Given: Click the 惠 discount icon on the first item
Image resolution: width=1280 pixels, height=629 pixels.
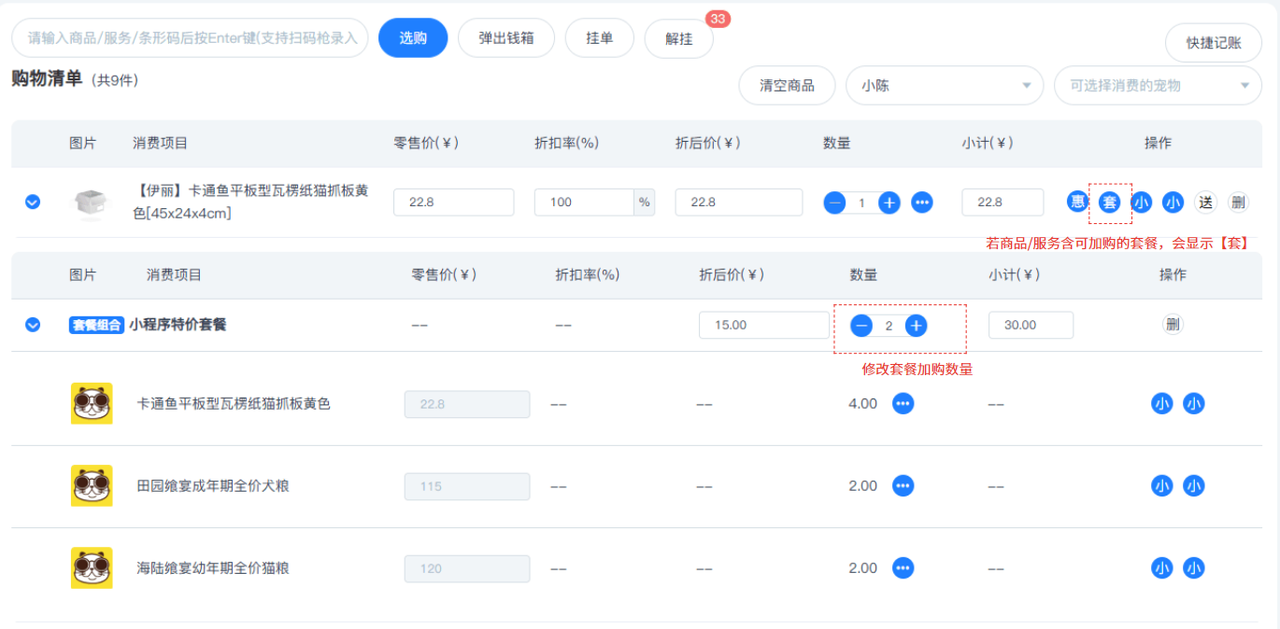Looking at the screenshot, I should 1078,202.
